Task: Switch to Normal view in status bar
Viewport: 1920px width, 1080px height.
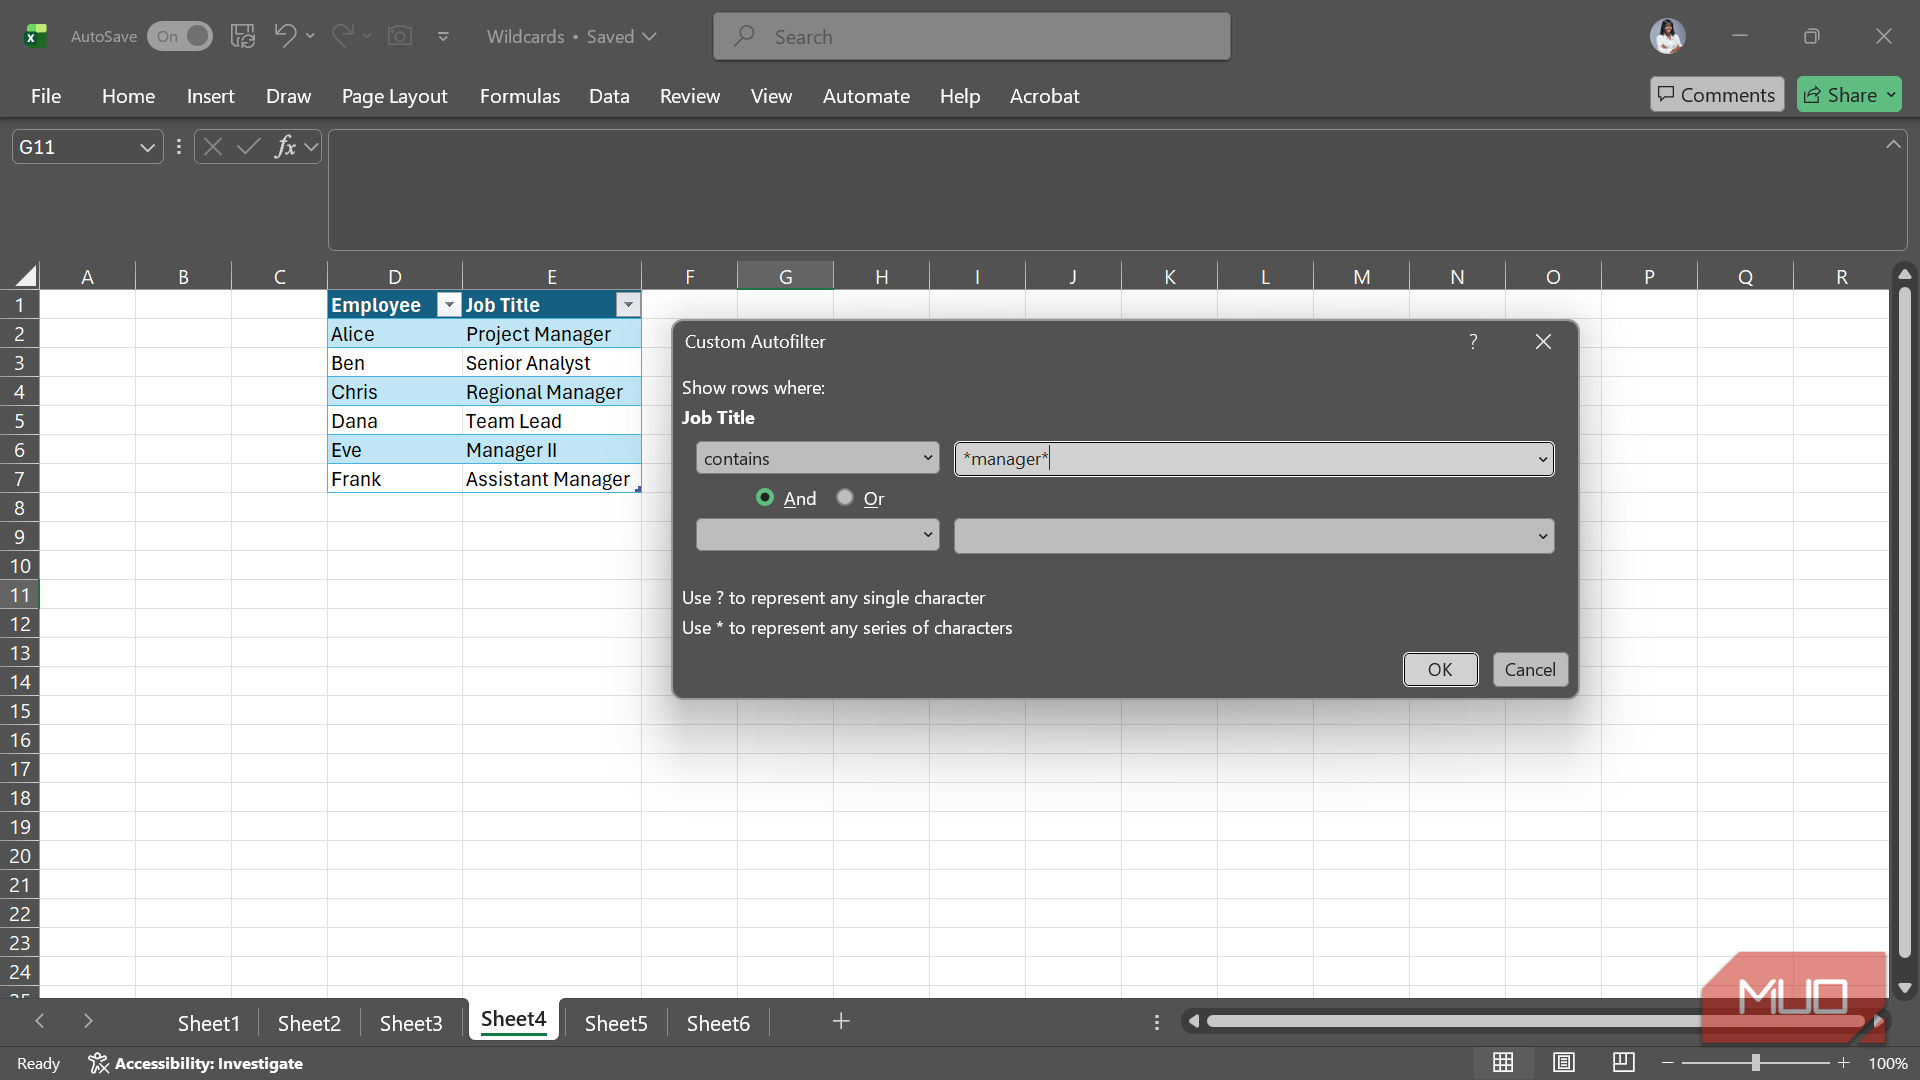Action: pos(1503,1062)
